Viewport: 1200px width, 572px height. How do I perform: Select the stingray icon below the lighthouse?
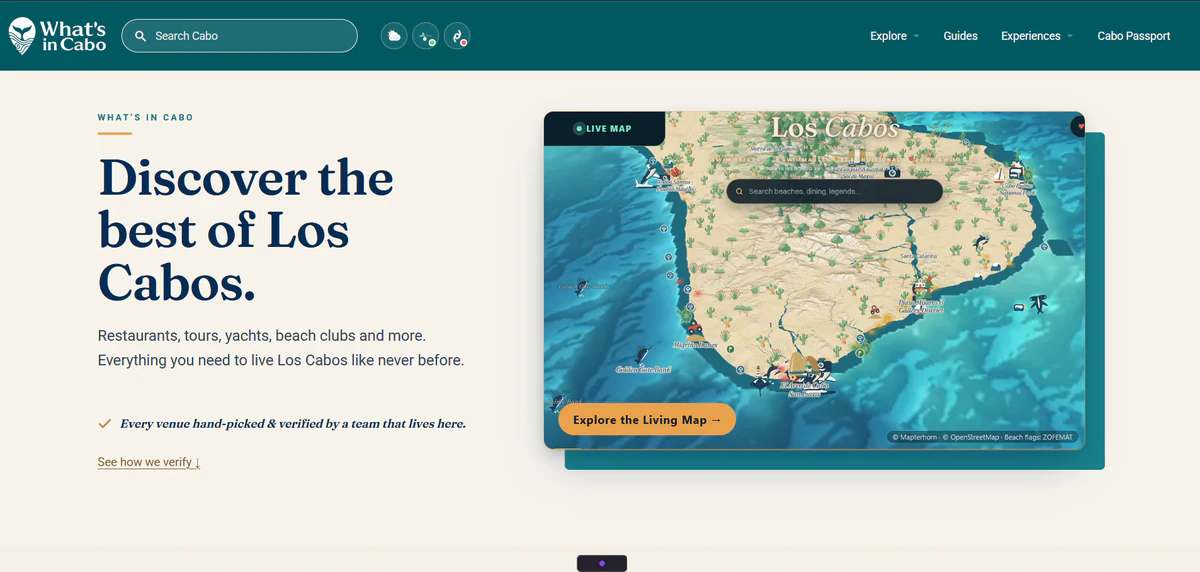tap(760, 385)
